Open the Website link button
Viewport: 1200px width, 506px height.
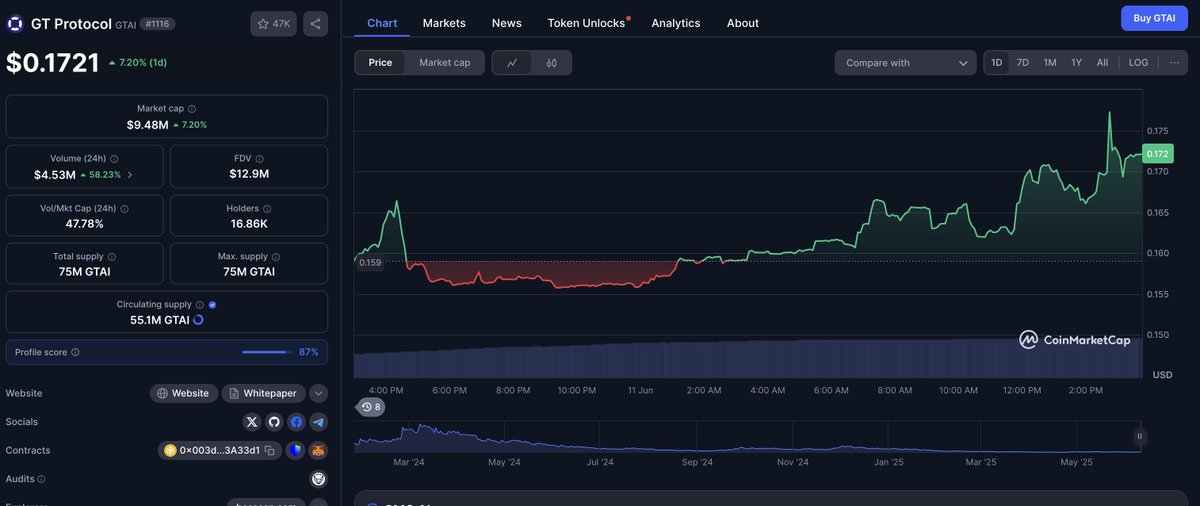[183, 394]
